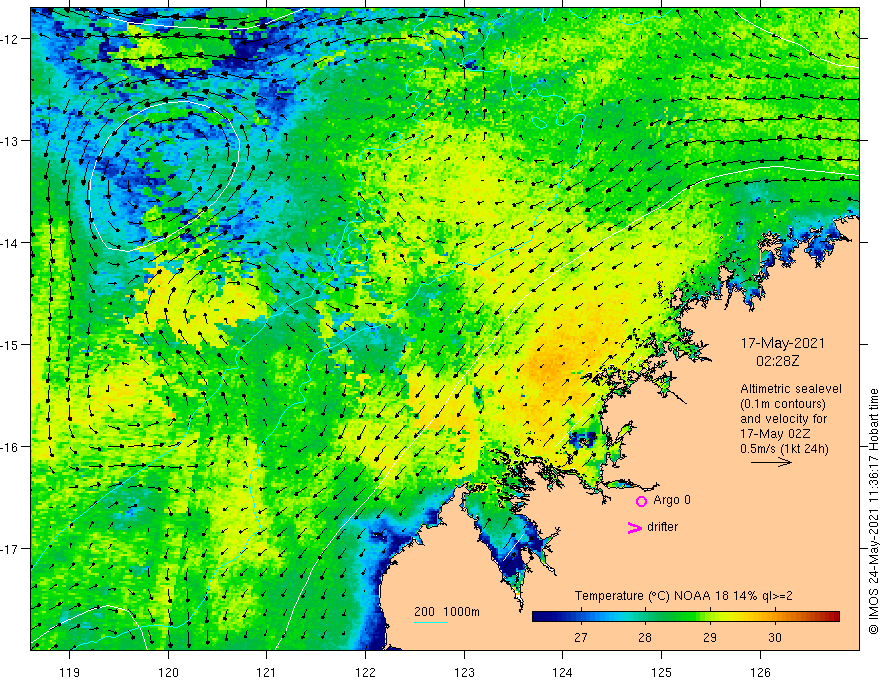The image size is (880, 680).
Task: Click the '02:28Z' time text
Action: tap(777, 361)
